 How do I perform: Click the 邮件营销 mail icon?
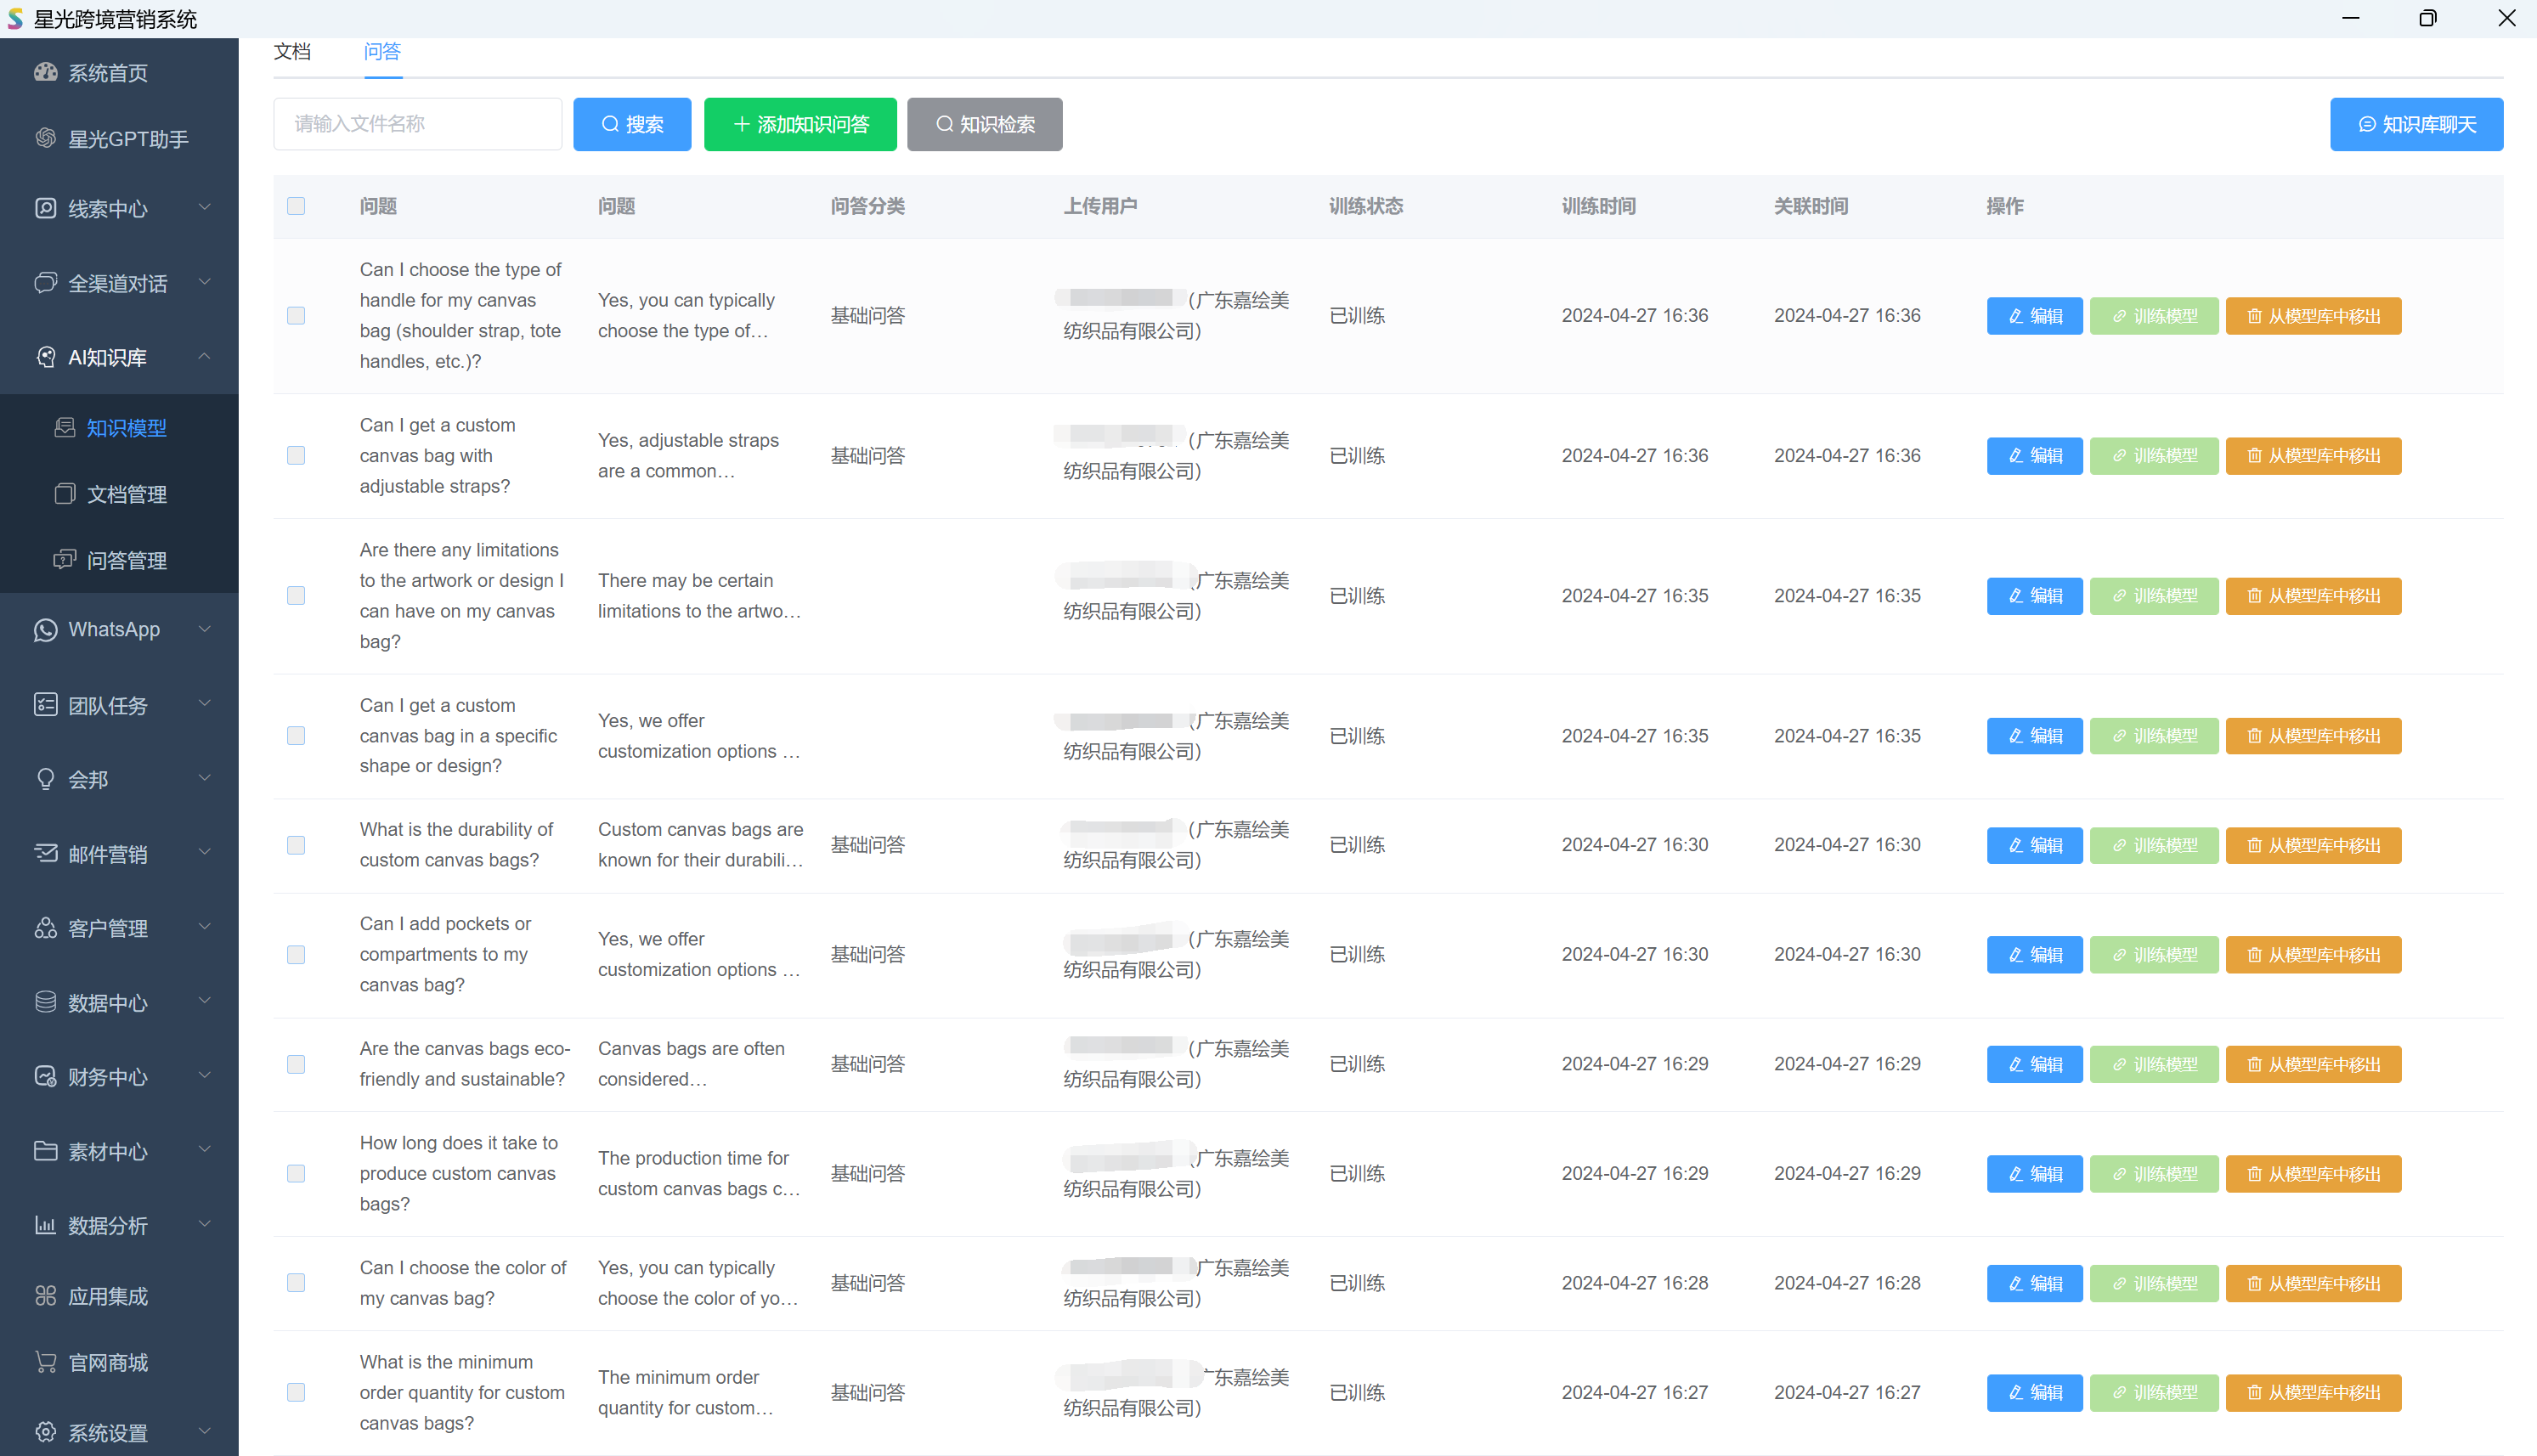(x=45, y=854)
